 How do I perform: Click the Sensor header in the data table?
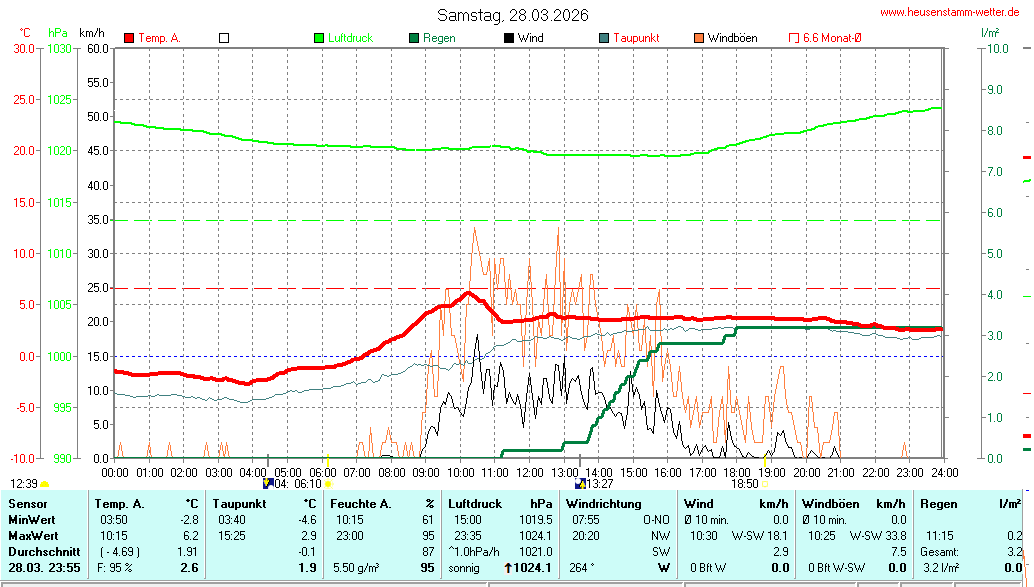(x=28, y=504)
